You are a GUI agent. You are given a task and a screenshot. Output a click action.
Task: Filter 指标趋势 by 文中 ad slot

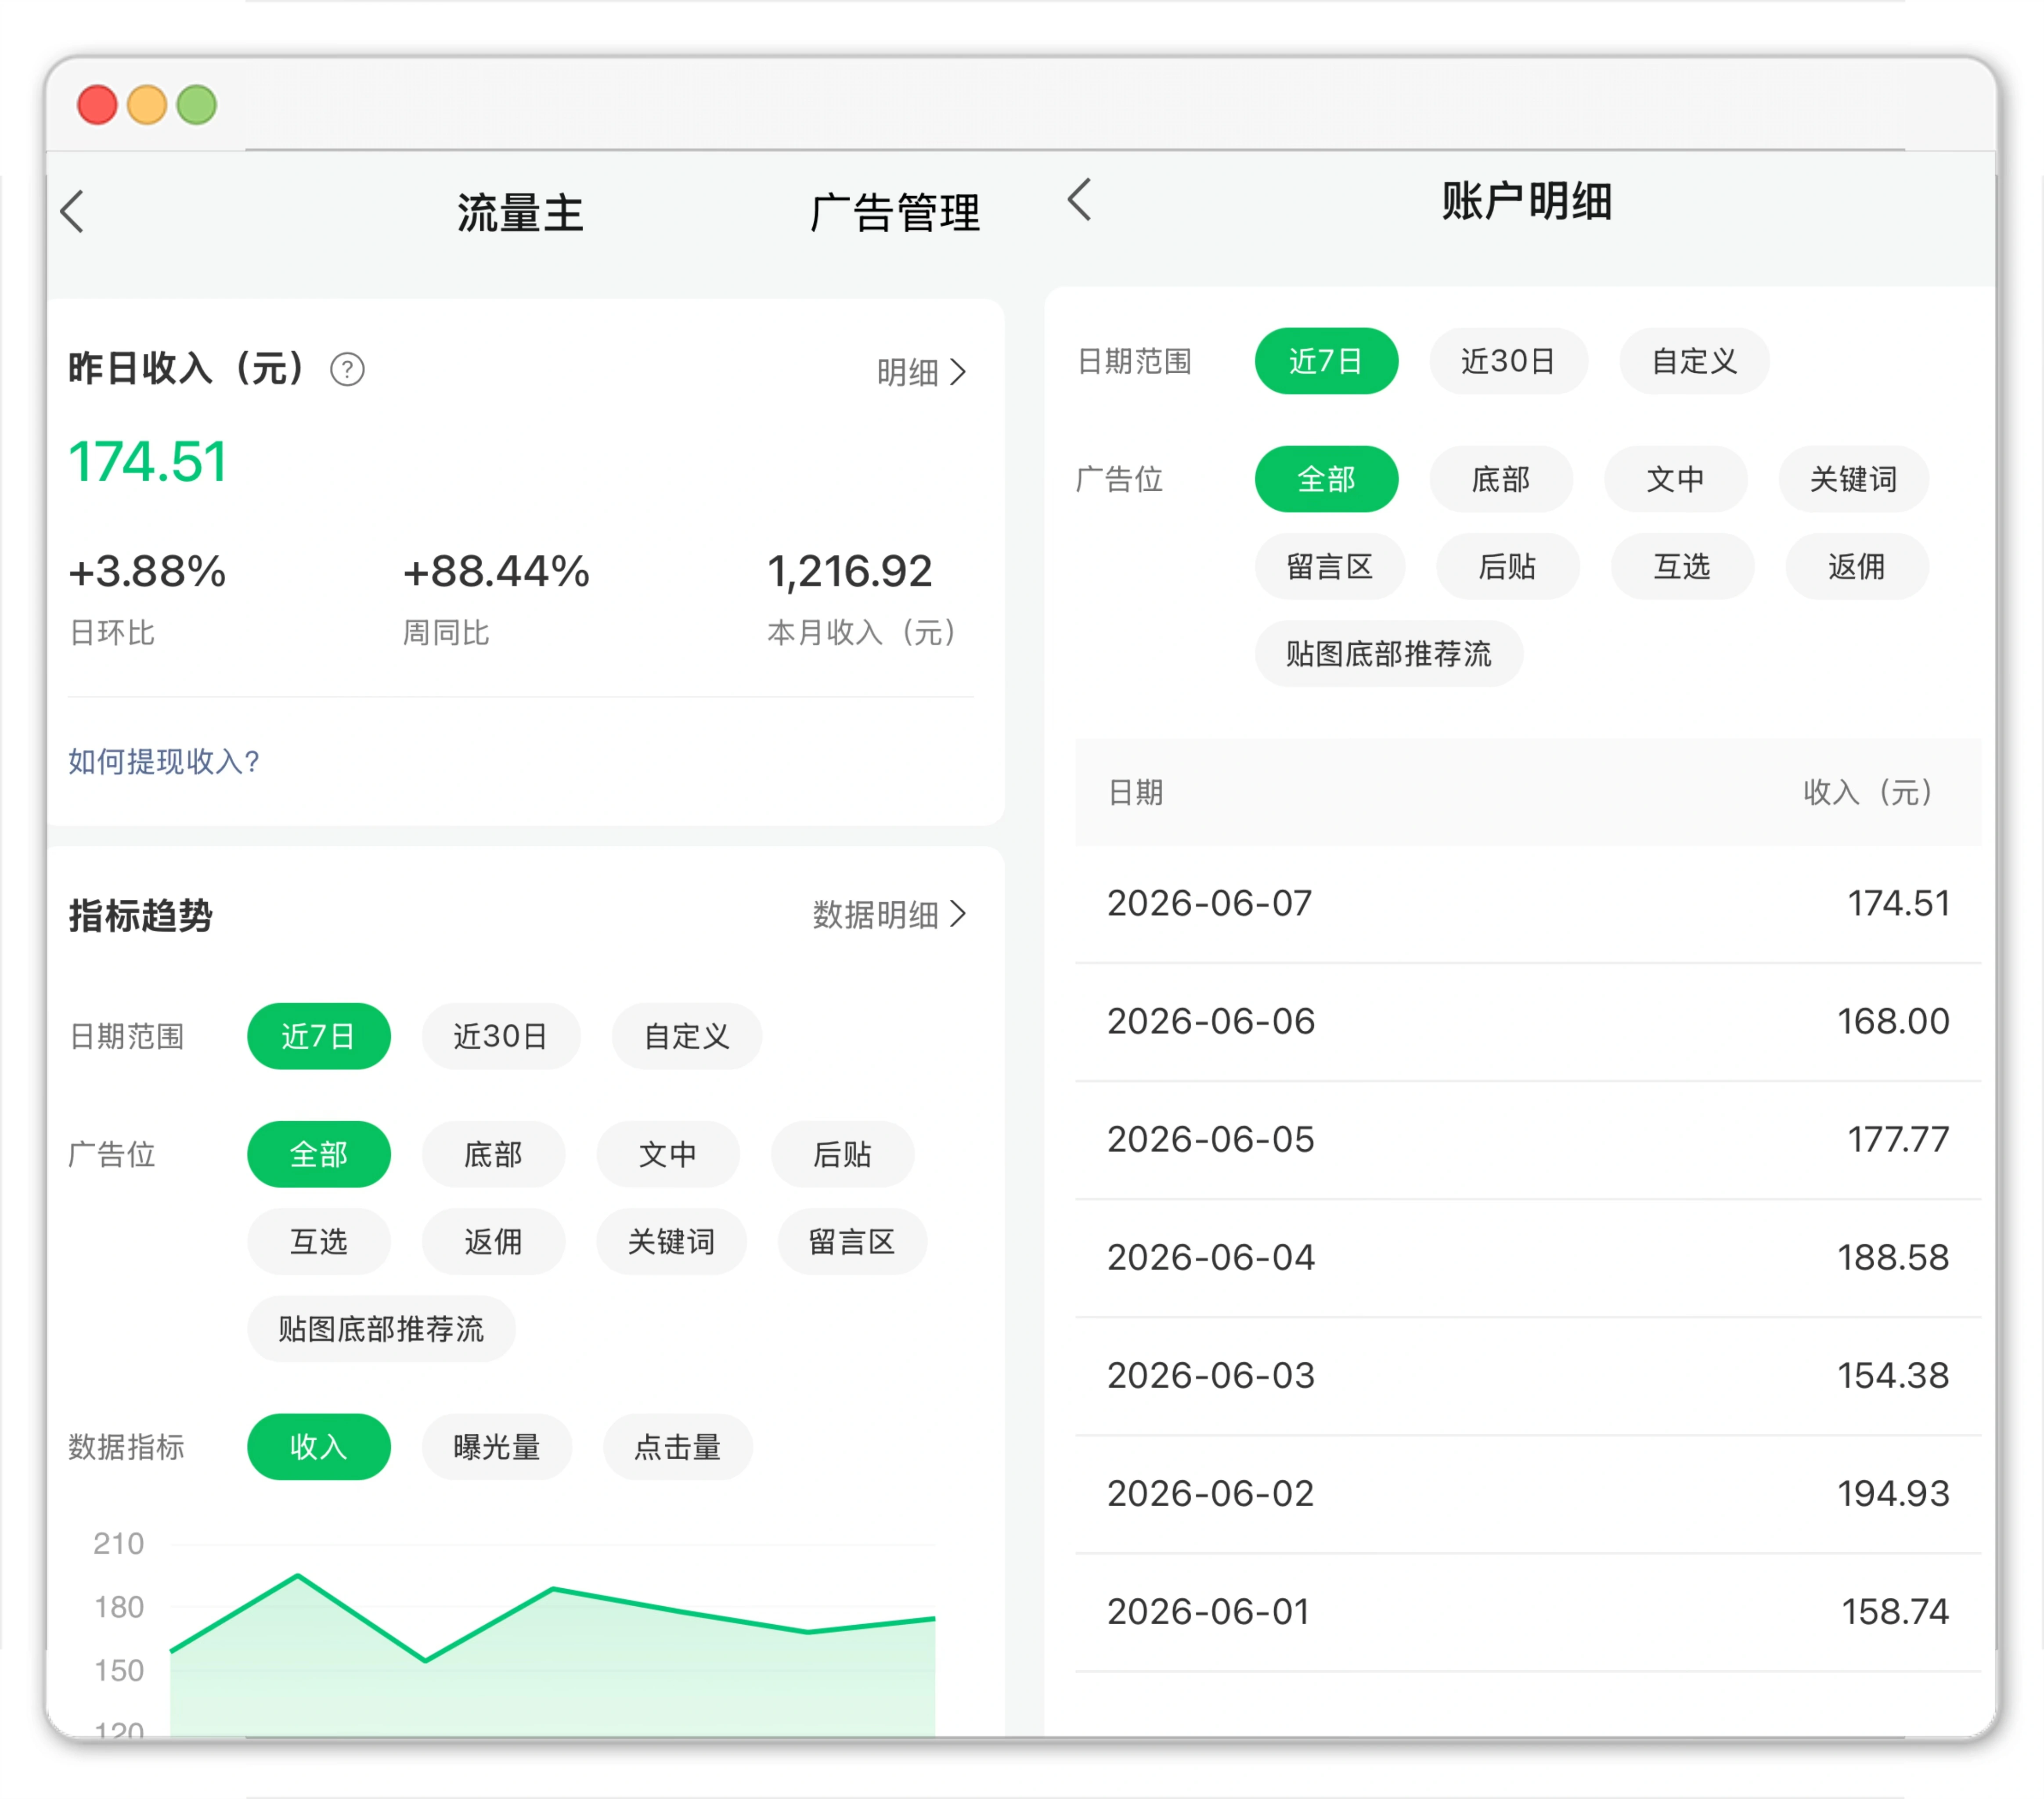tap(668, 1154)
